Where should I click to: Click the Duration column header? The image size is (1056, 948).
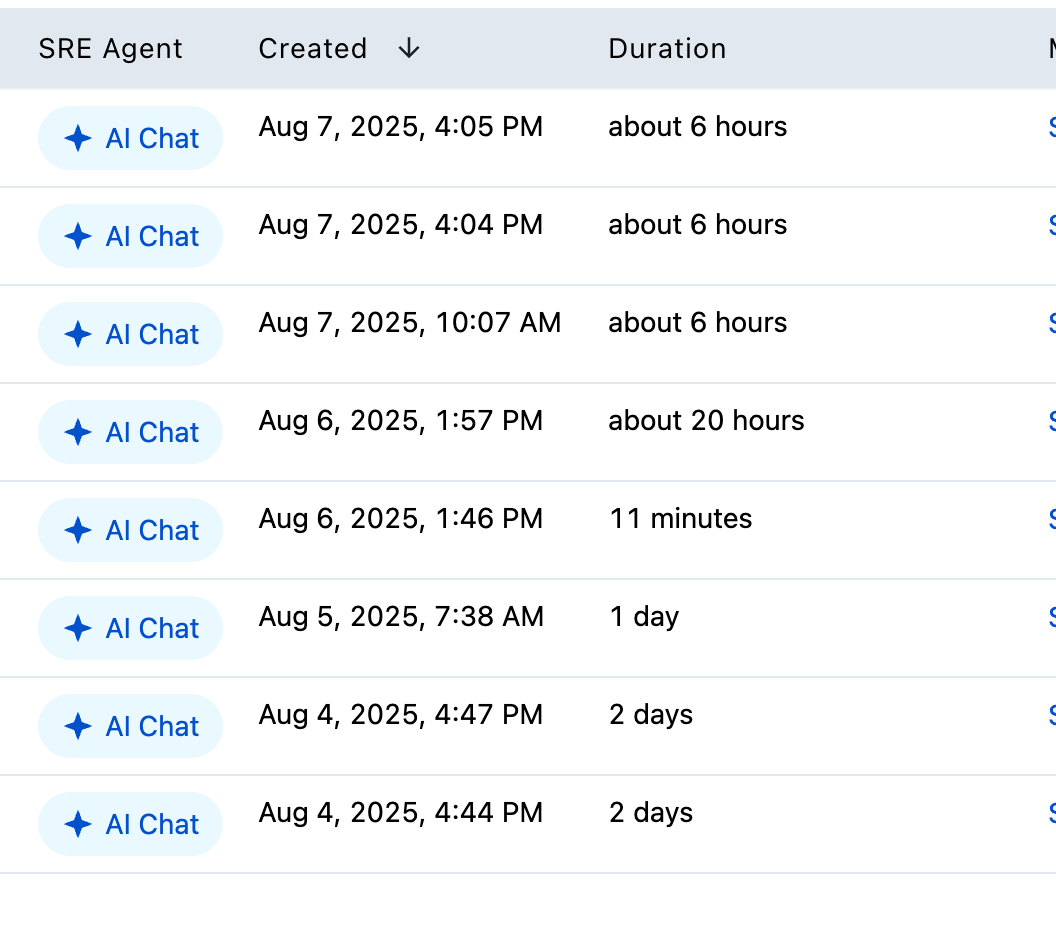tap(666, 47)
